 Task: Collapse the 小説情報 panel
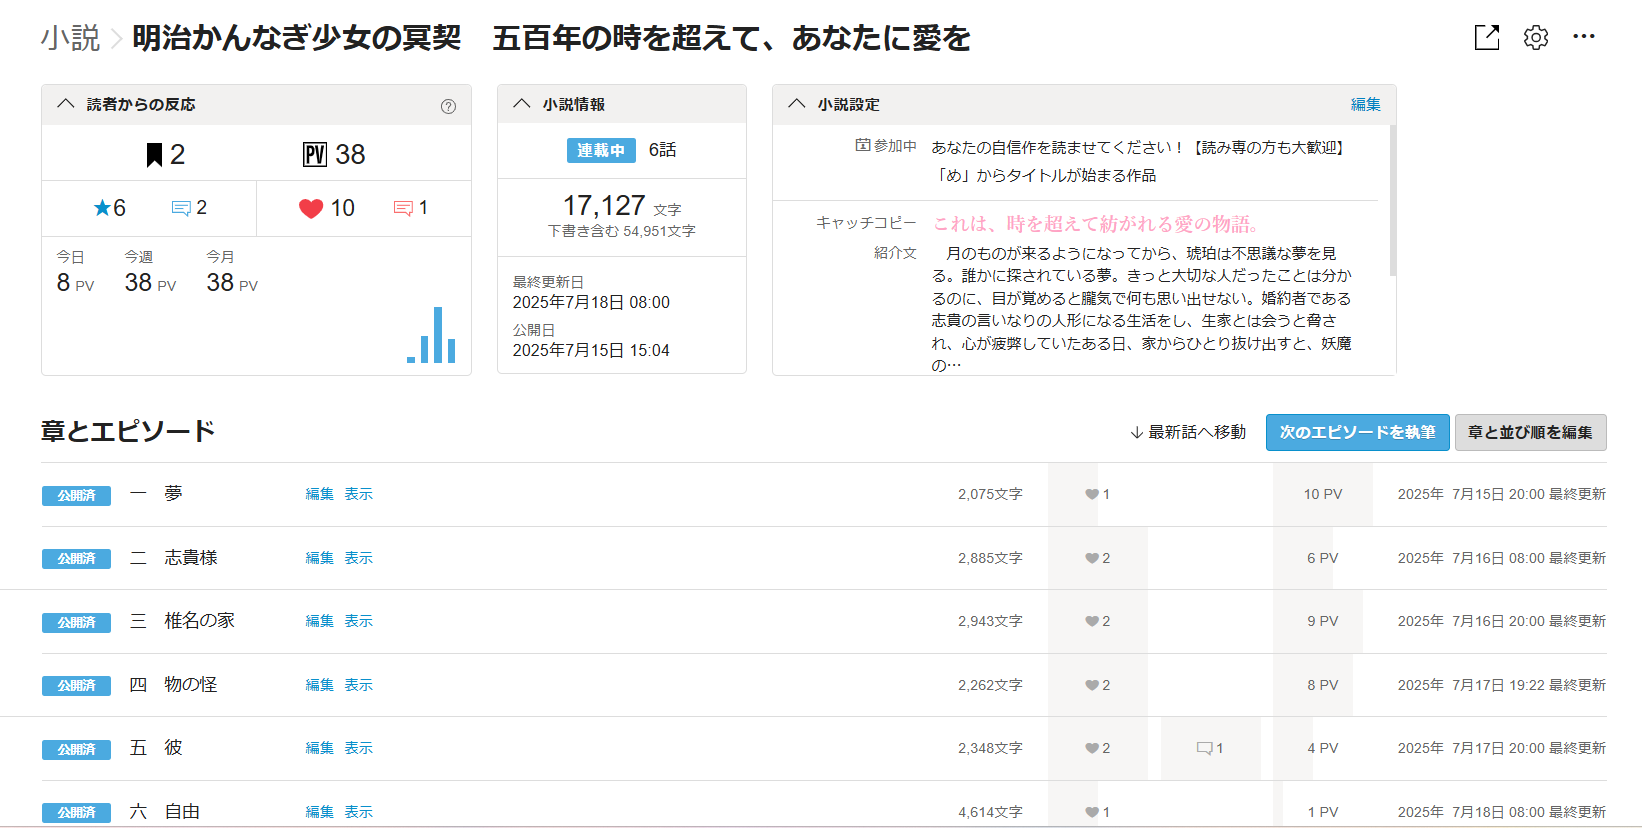click(522, 104)
